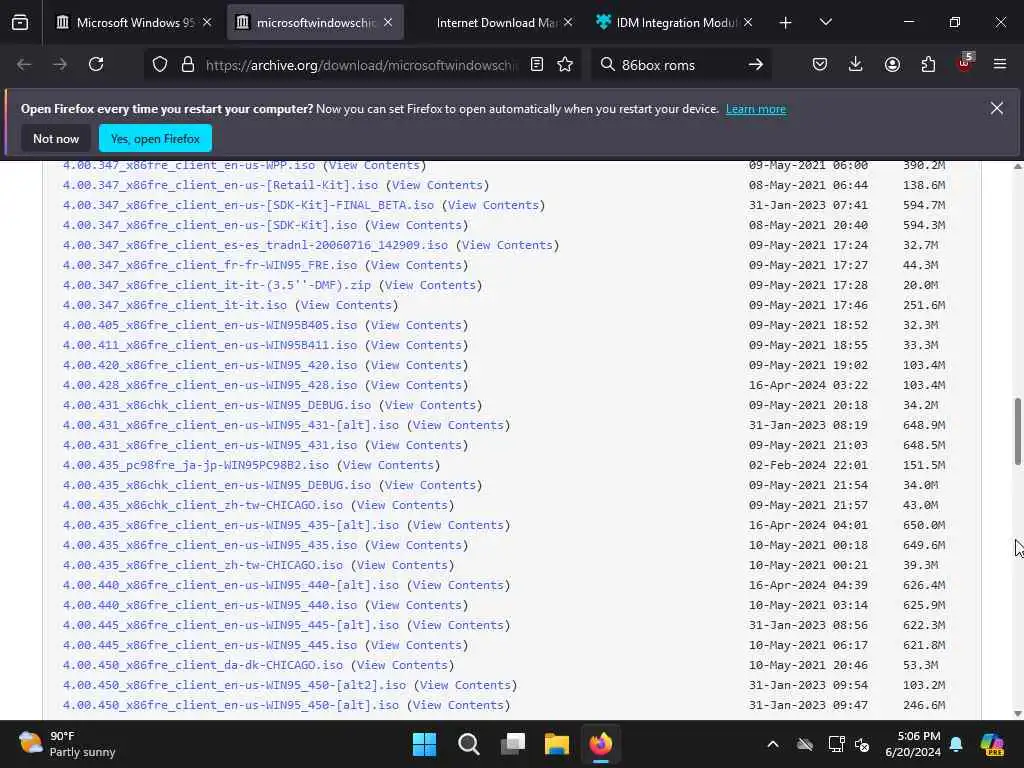Open Firefox account menu
The width and height of the screenshot is (1024, 768).
click(x=892, y=64)
